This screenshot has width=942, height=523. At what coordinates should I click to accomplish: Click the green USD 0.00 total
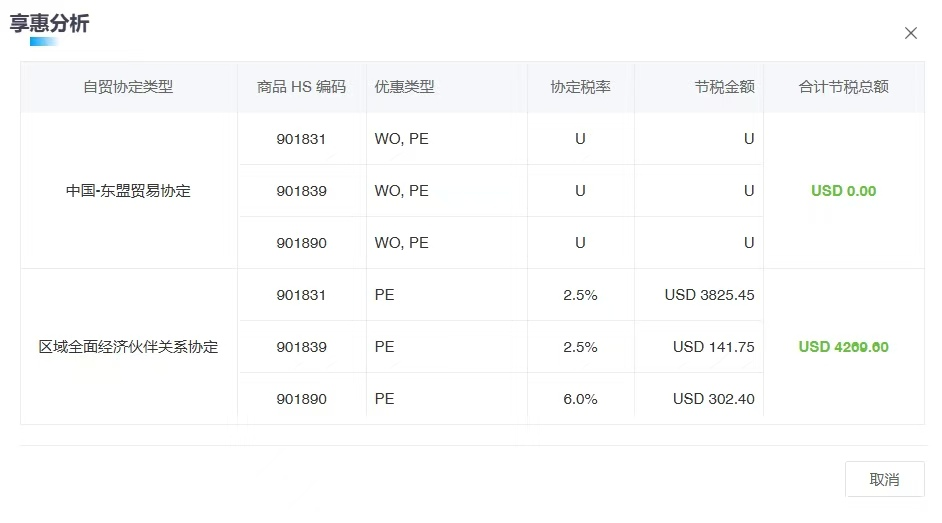pyautogui.click(x=843, y=191)
